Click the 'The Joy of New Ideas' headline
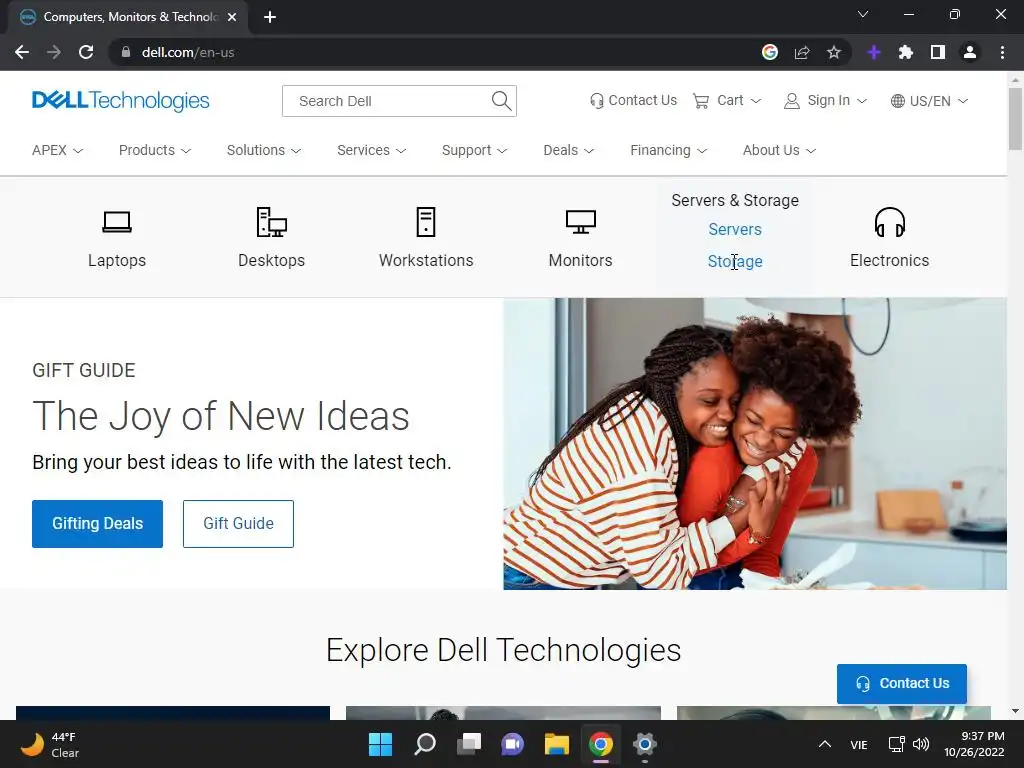This screenshot has height=768, width=1024. [x=221, y=416]
